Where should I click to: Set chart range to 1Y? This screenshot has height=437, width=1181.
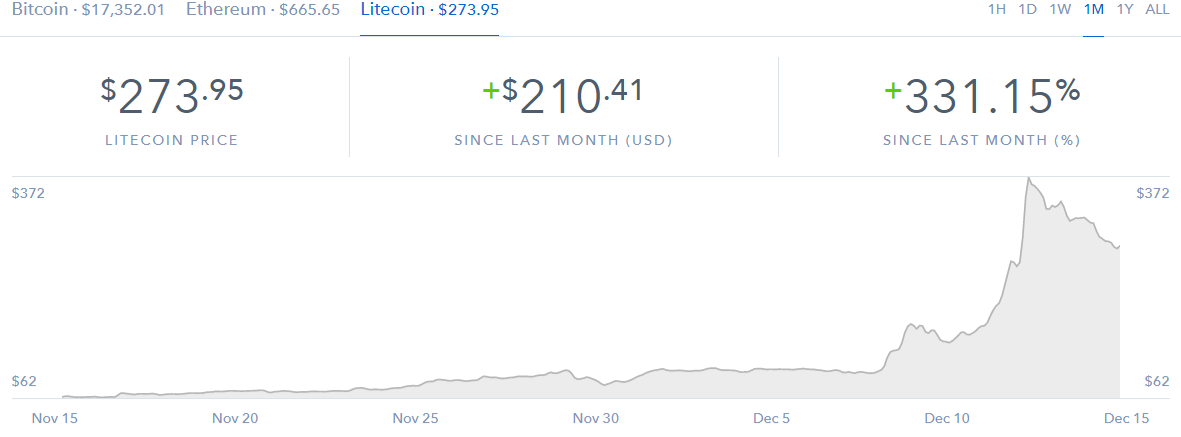[1125, 10]
